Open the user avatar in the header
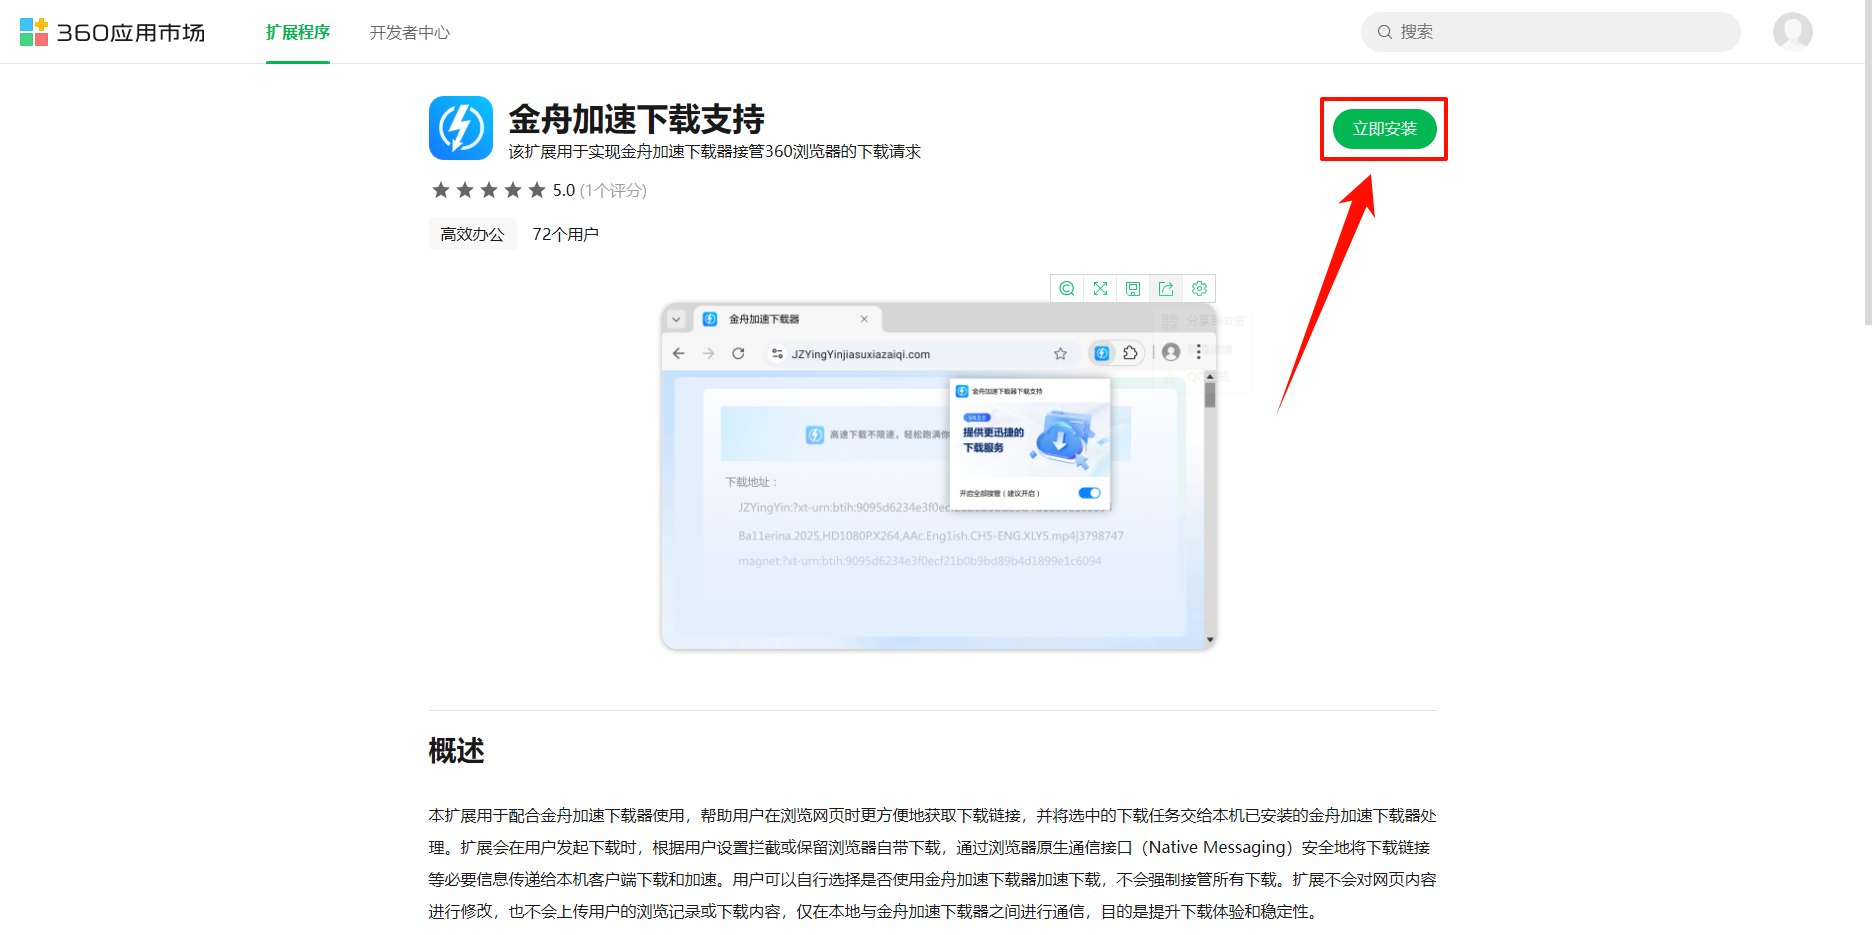The height and width of the screenshot is (935, 1872). point(1792,32)
